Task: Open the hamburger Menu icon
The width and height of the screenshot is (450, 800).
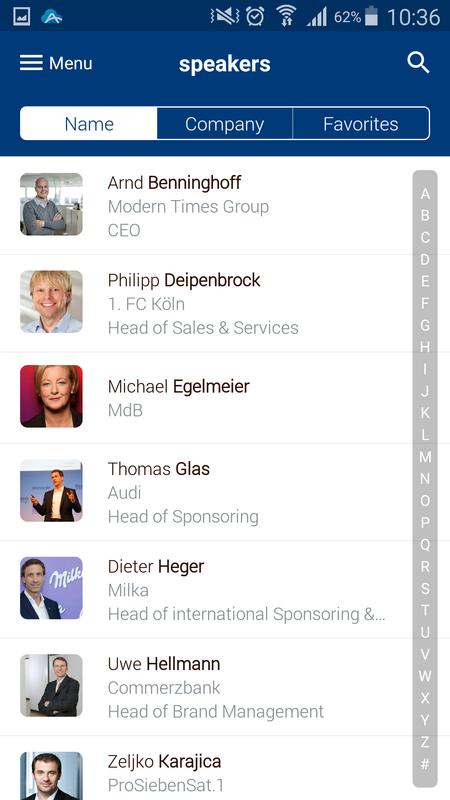Action: [x=31, y=63]
